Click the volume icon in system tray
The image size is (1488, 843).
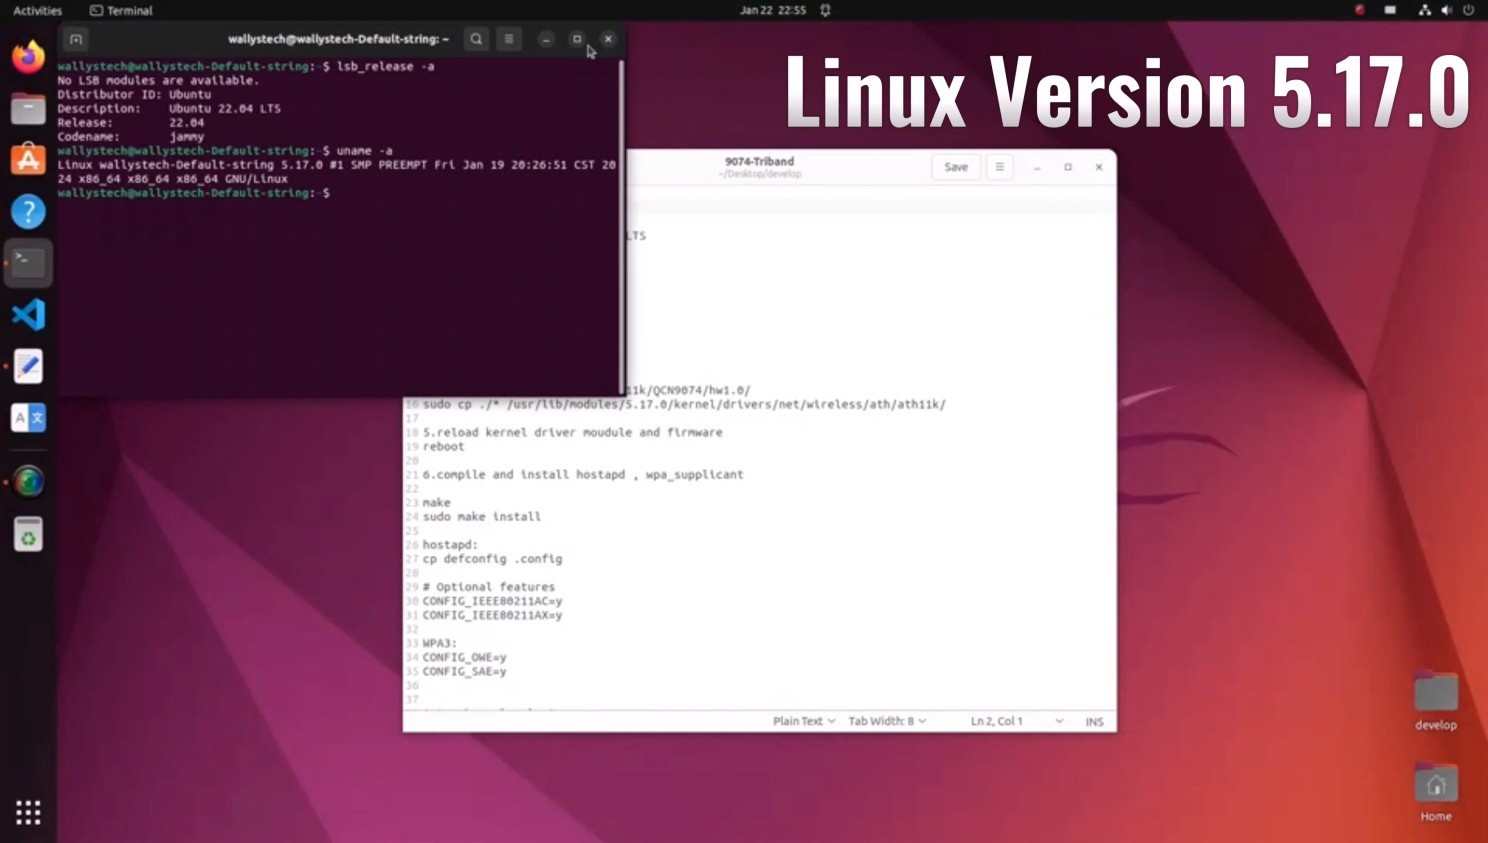1446,10
